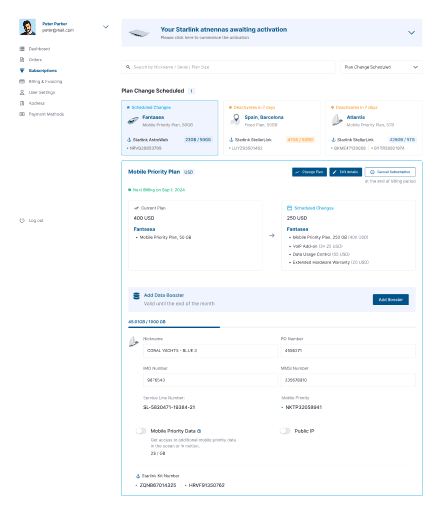
Task: Expand the Peter Parker account chevron
Action: pyautogui.click(x=106, y=27)
